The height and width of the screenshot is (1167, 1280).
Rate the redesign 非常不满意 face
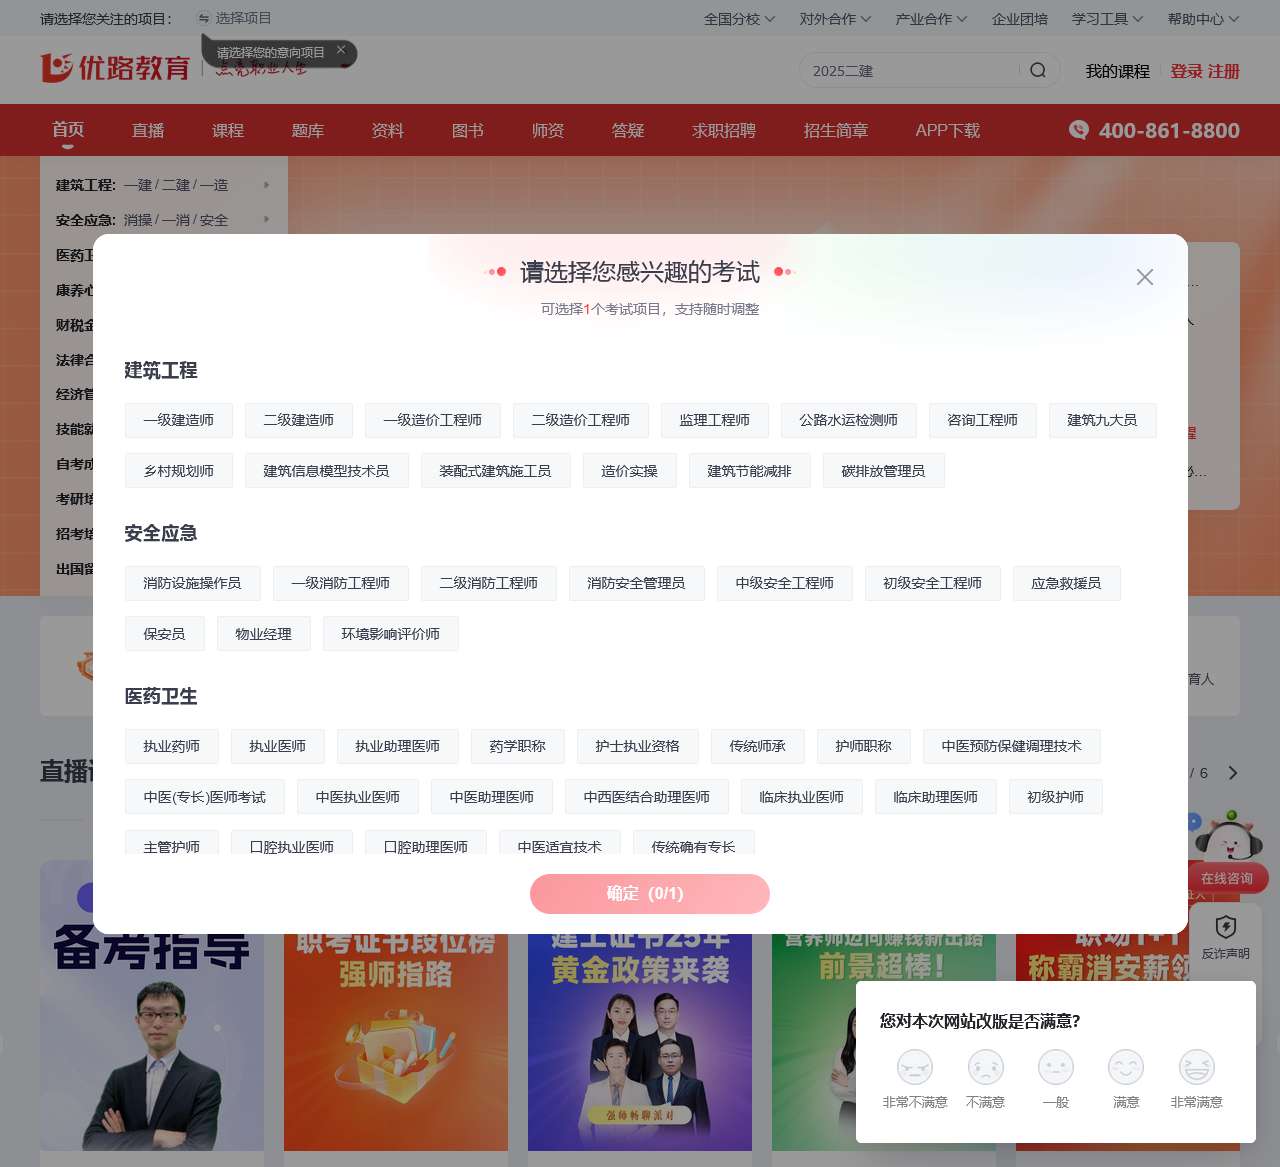[915, 1067]
